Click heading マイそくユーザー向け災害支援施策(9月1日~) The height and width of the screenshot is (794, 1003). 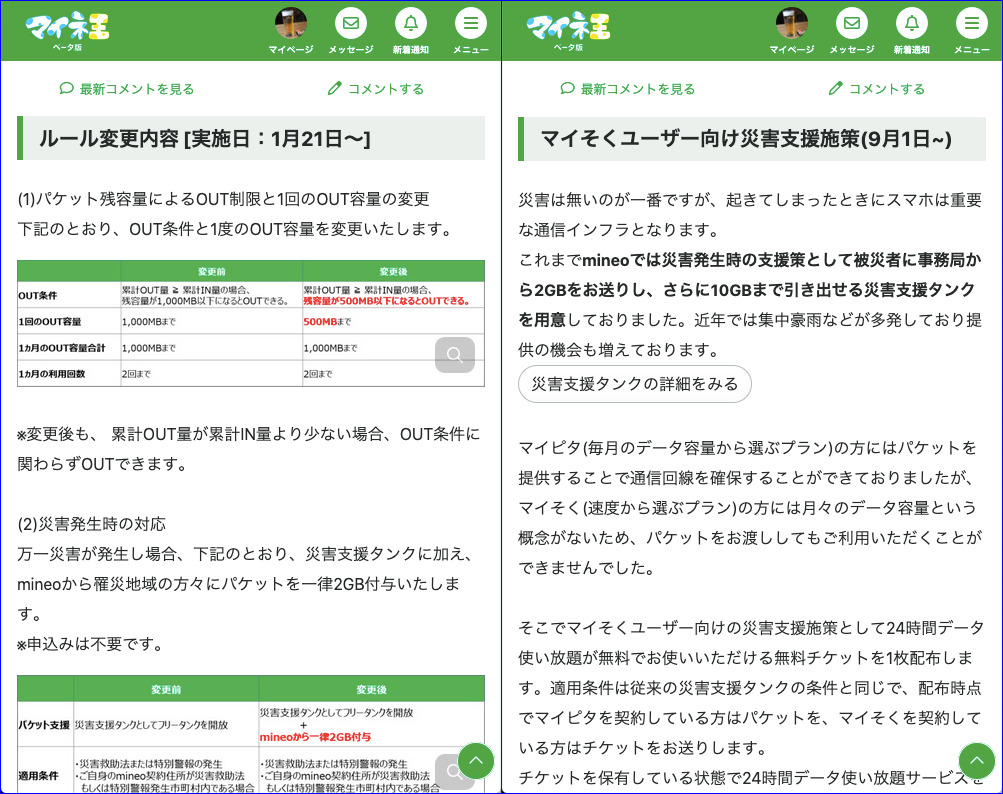(746, 138)
